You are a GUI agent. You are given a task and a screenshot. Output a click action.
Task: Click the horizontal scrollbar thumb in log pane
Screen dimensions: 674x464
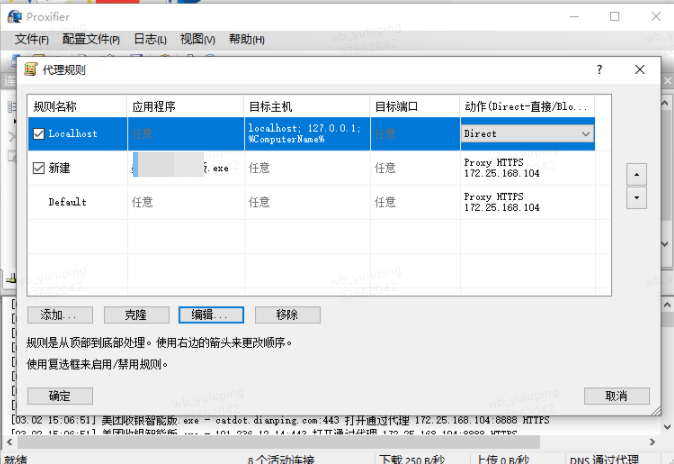point(278,442)
